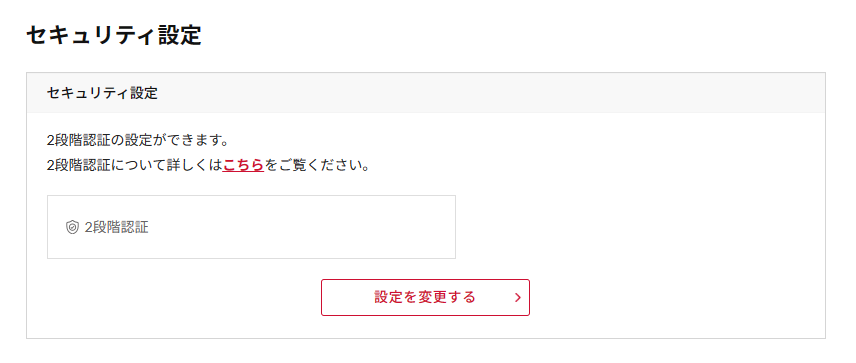Select the large セキュリティ設定 page heading
The width and height of the screenshot is (856, 363).
click(x=114, y=35)
